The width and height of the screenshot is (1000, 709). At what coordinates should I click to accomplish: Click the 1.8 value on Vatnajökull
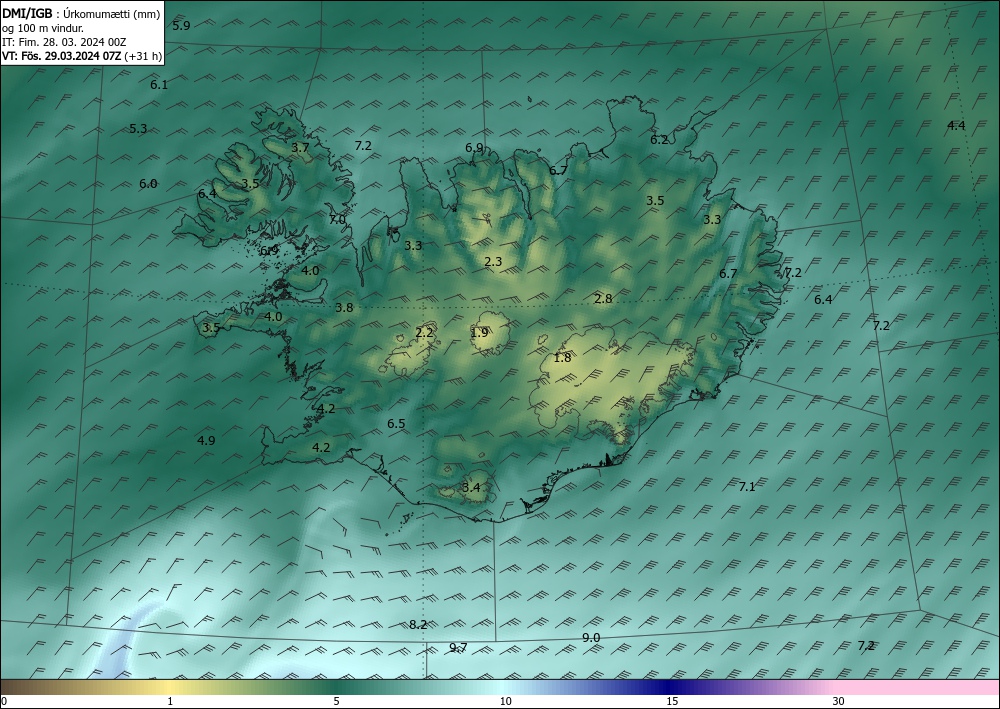pos(562,358)
